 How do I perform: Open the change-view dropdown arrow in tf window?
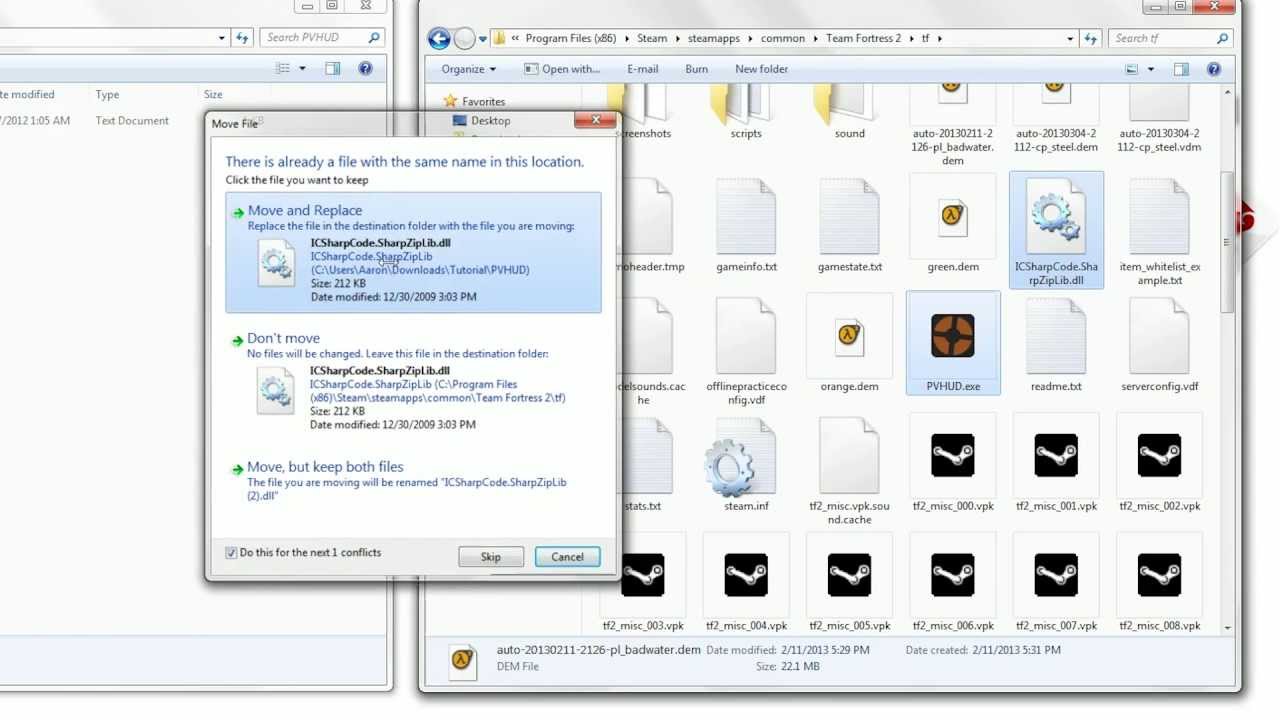coord(1151,69)
